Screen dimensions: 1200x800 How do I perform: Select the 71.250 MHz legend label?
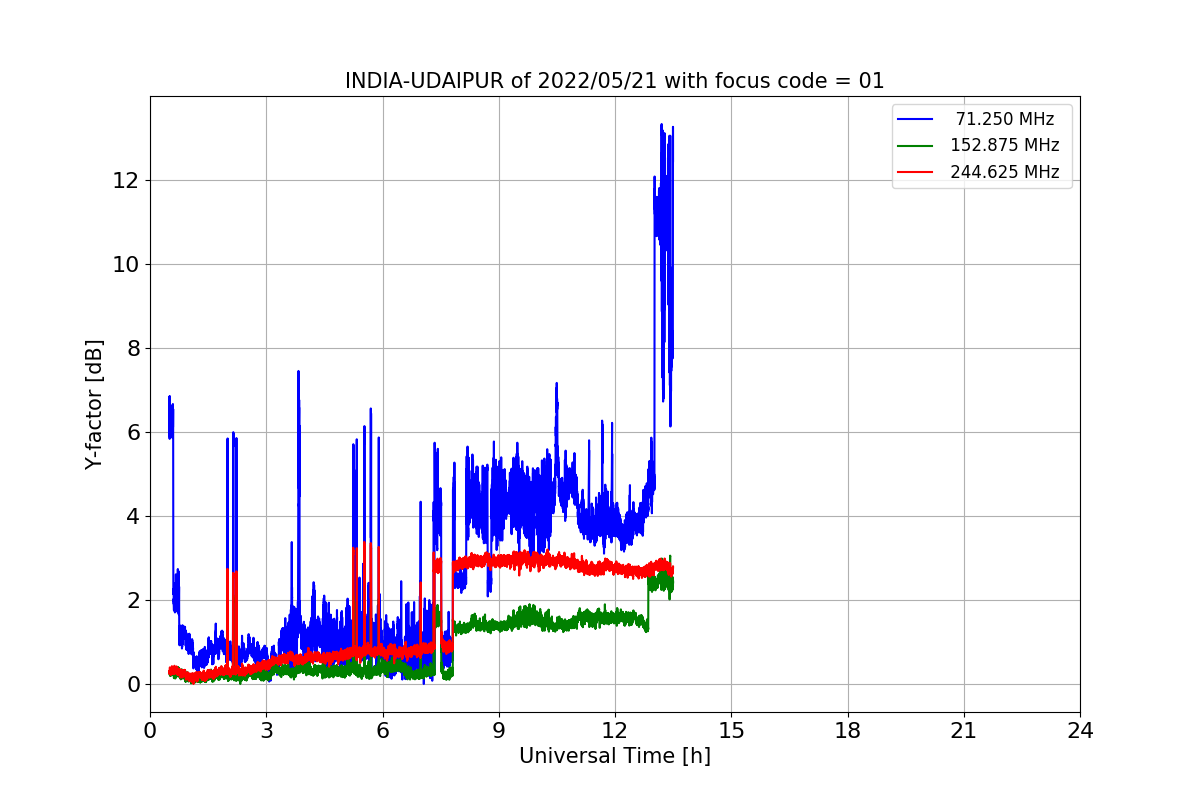[x=1005, y=119]
